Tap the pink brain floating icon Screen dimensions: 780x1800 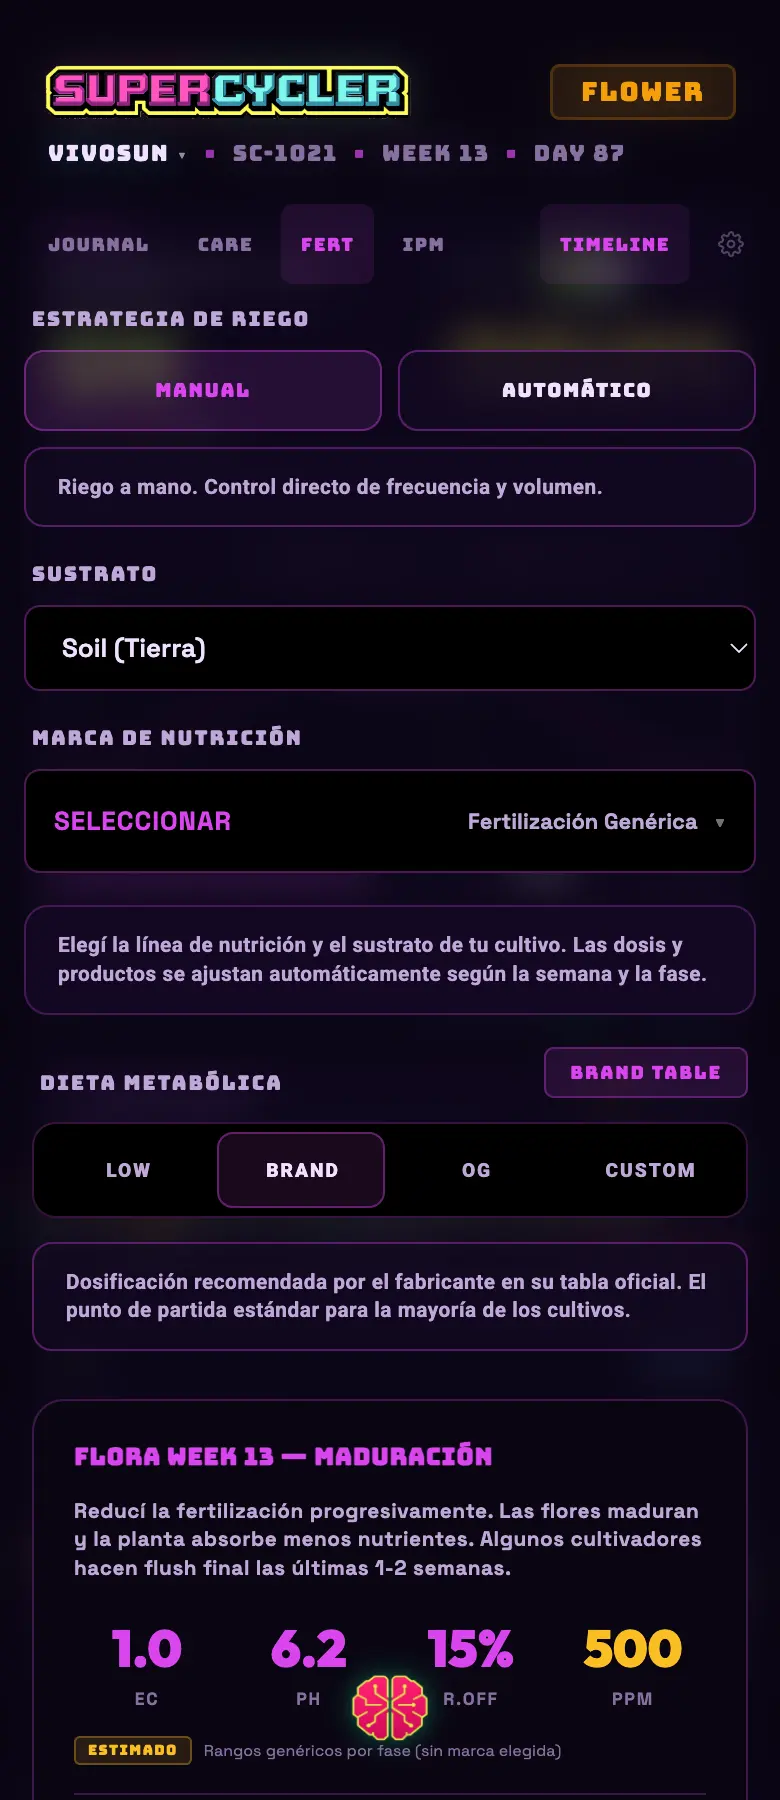point(390,1707)
